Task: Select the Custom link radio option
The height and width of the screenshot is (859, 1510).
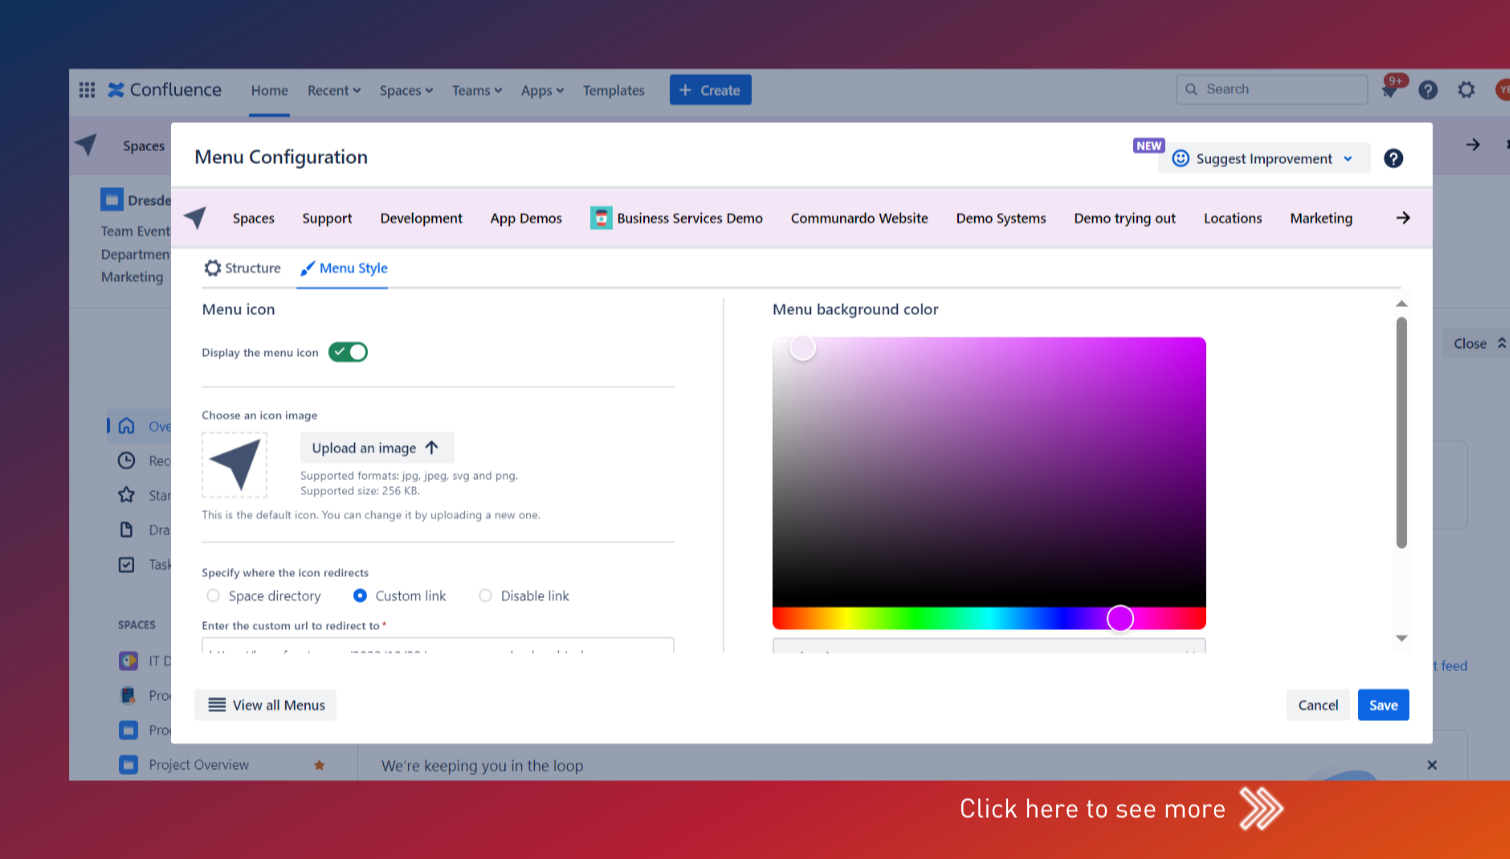Action: (360, 596)
